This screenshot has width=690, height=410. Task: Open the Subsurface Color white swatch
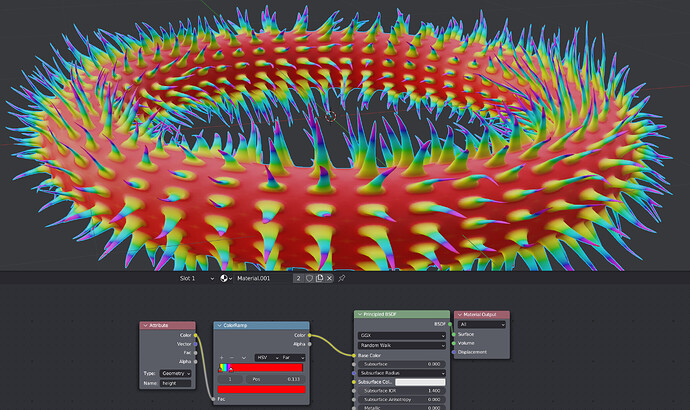[x=420, y=382]
